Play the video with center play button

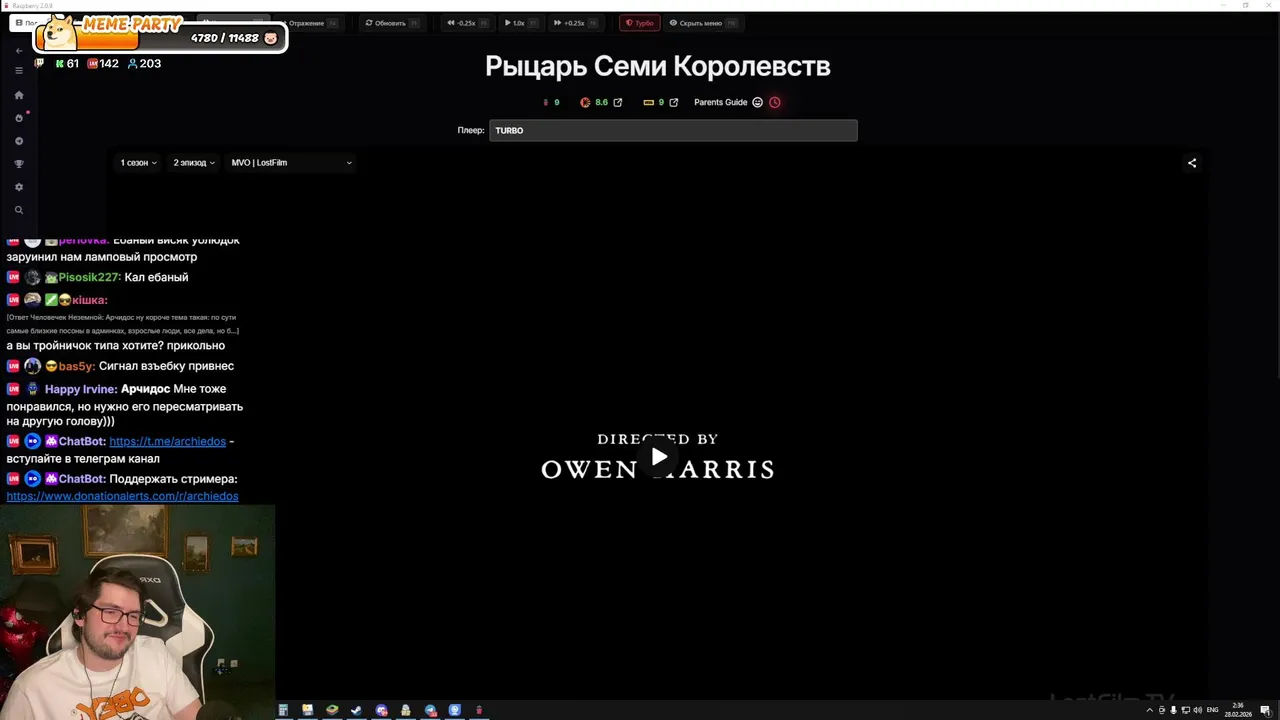[x=658, y=456]
